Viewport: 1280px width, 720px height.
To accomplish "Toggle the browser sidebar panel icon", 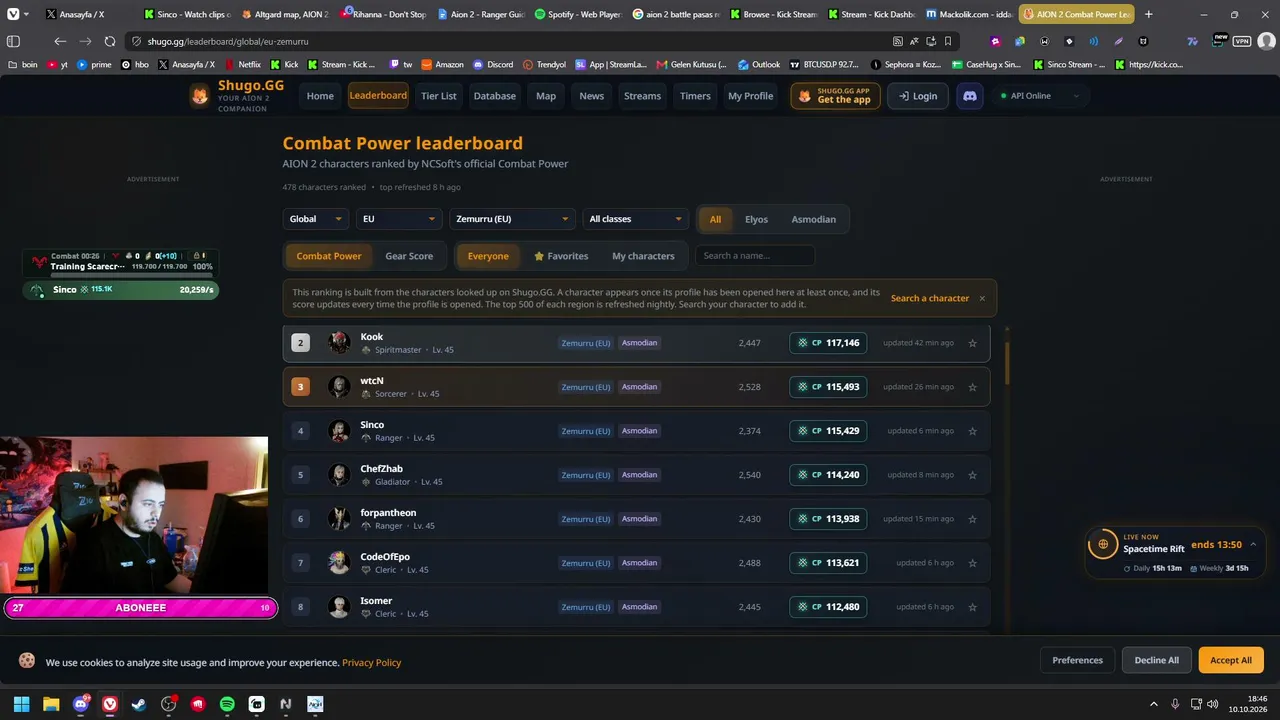I will pyautogui.click(x=13, y=41).
